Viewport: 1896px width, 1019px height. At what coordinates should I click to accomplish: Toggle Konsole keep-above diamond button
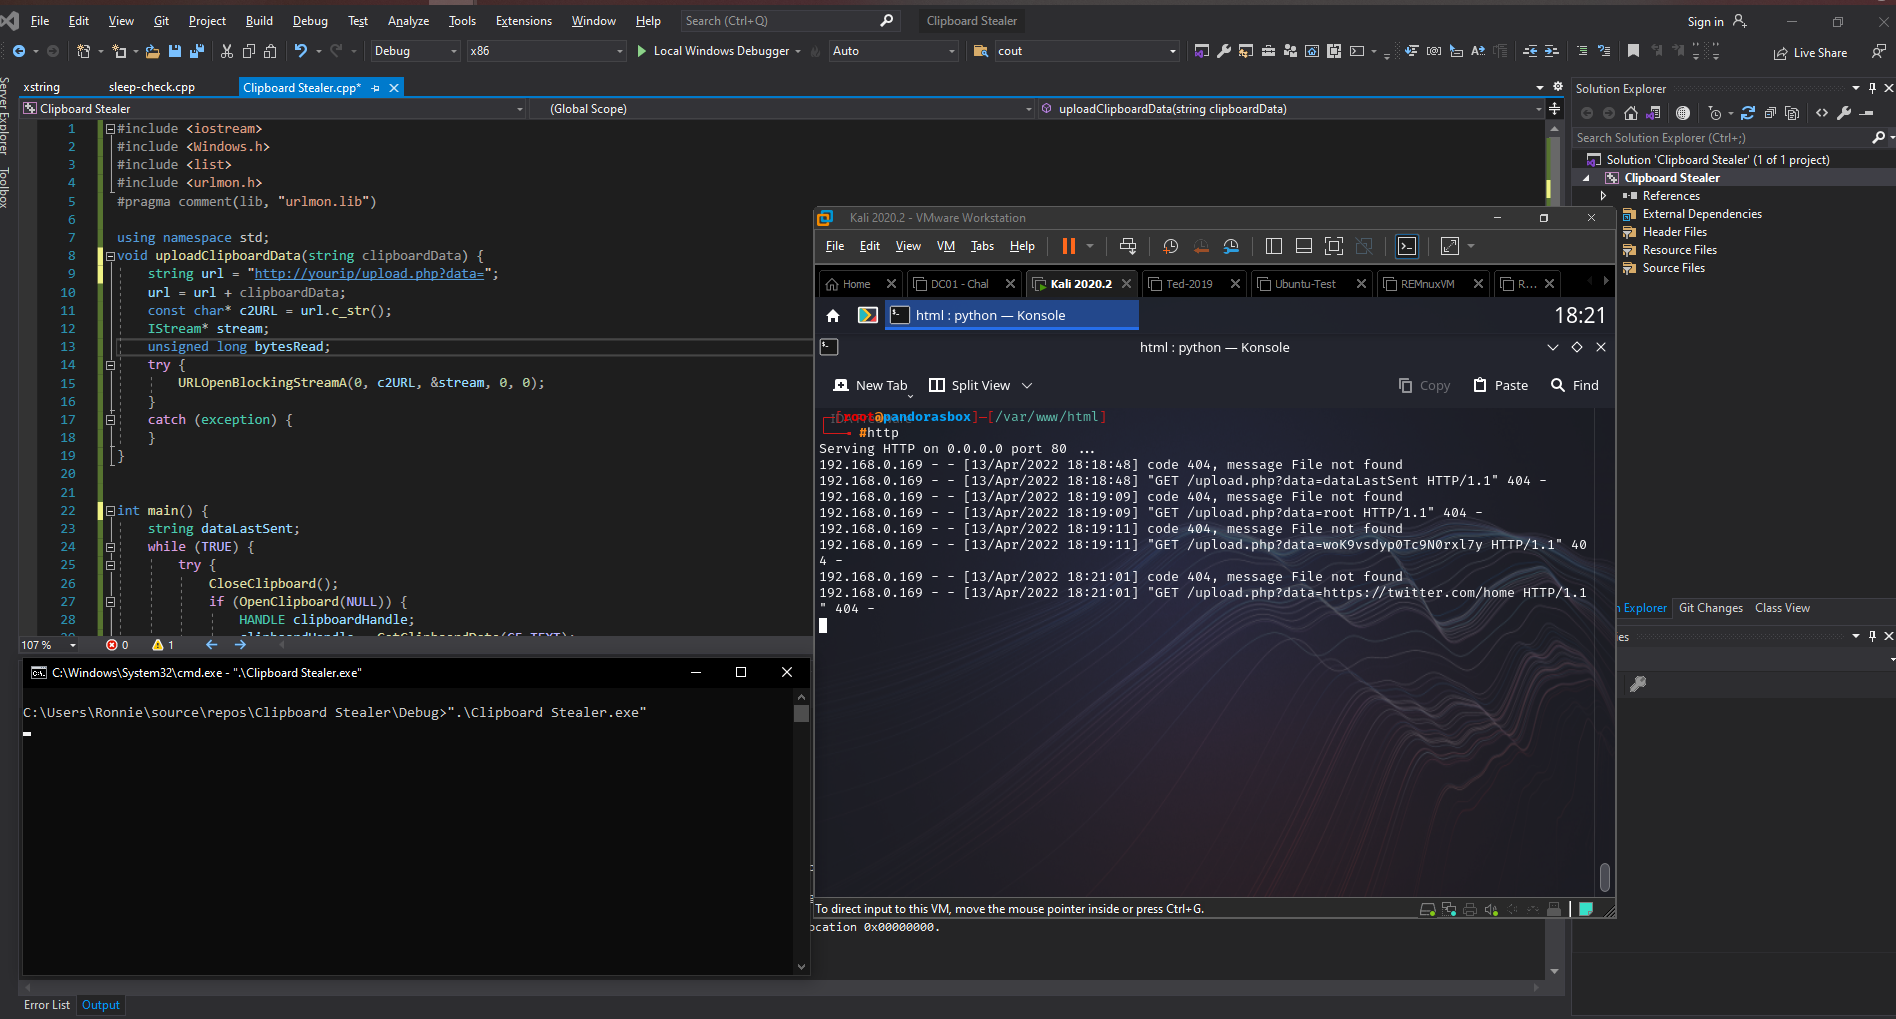point(1577,347)
